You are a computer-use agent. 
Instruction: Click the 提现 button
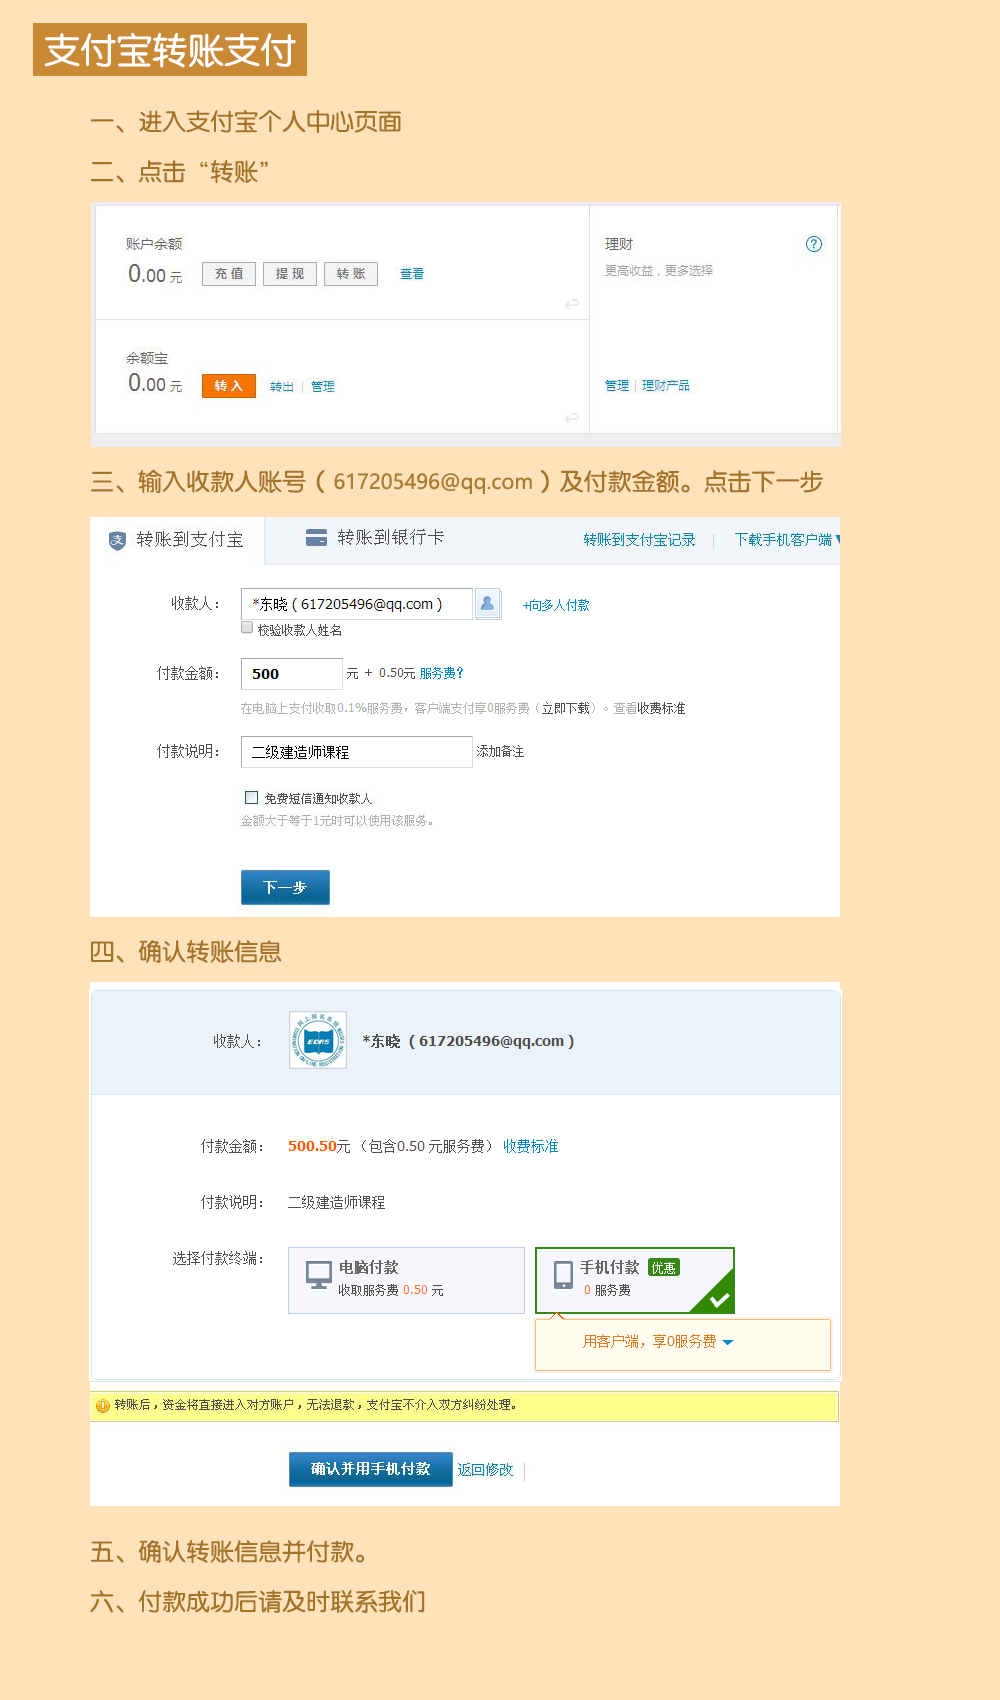point(290,274)
